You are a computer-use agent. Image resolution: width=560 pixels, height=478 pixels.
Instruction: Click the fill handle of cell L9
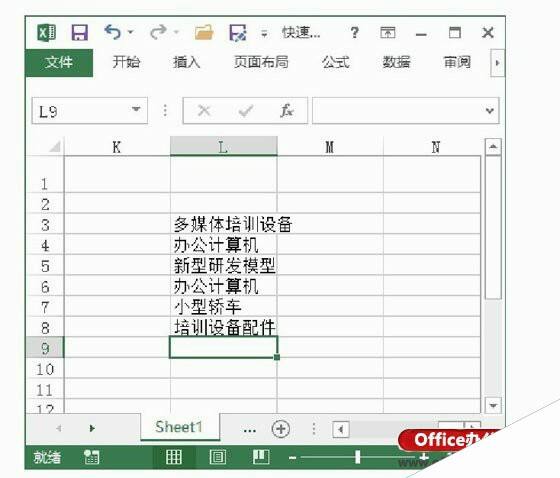(x=277, y=357)
